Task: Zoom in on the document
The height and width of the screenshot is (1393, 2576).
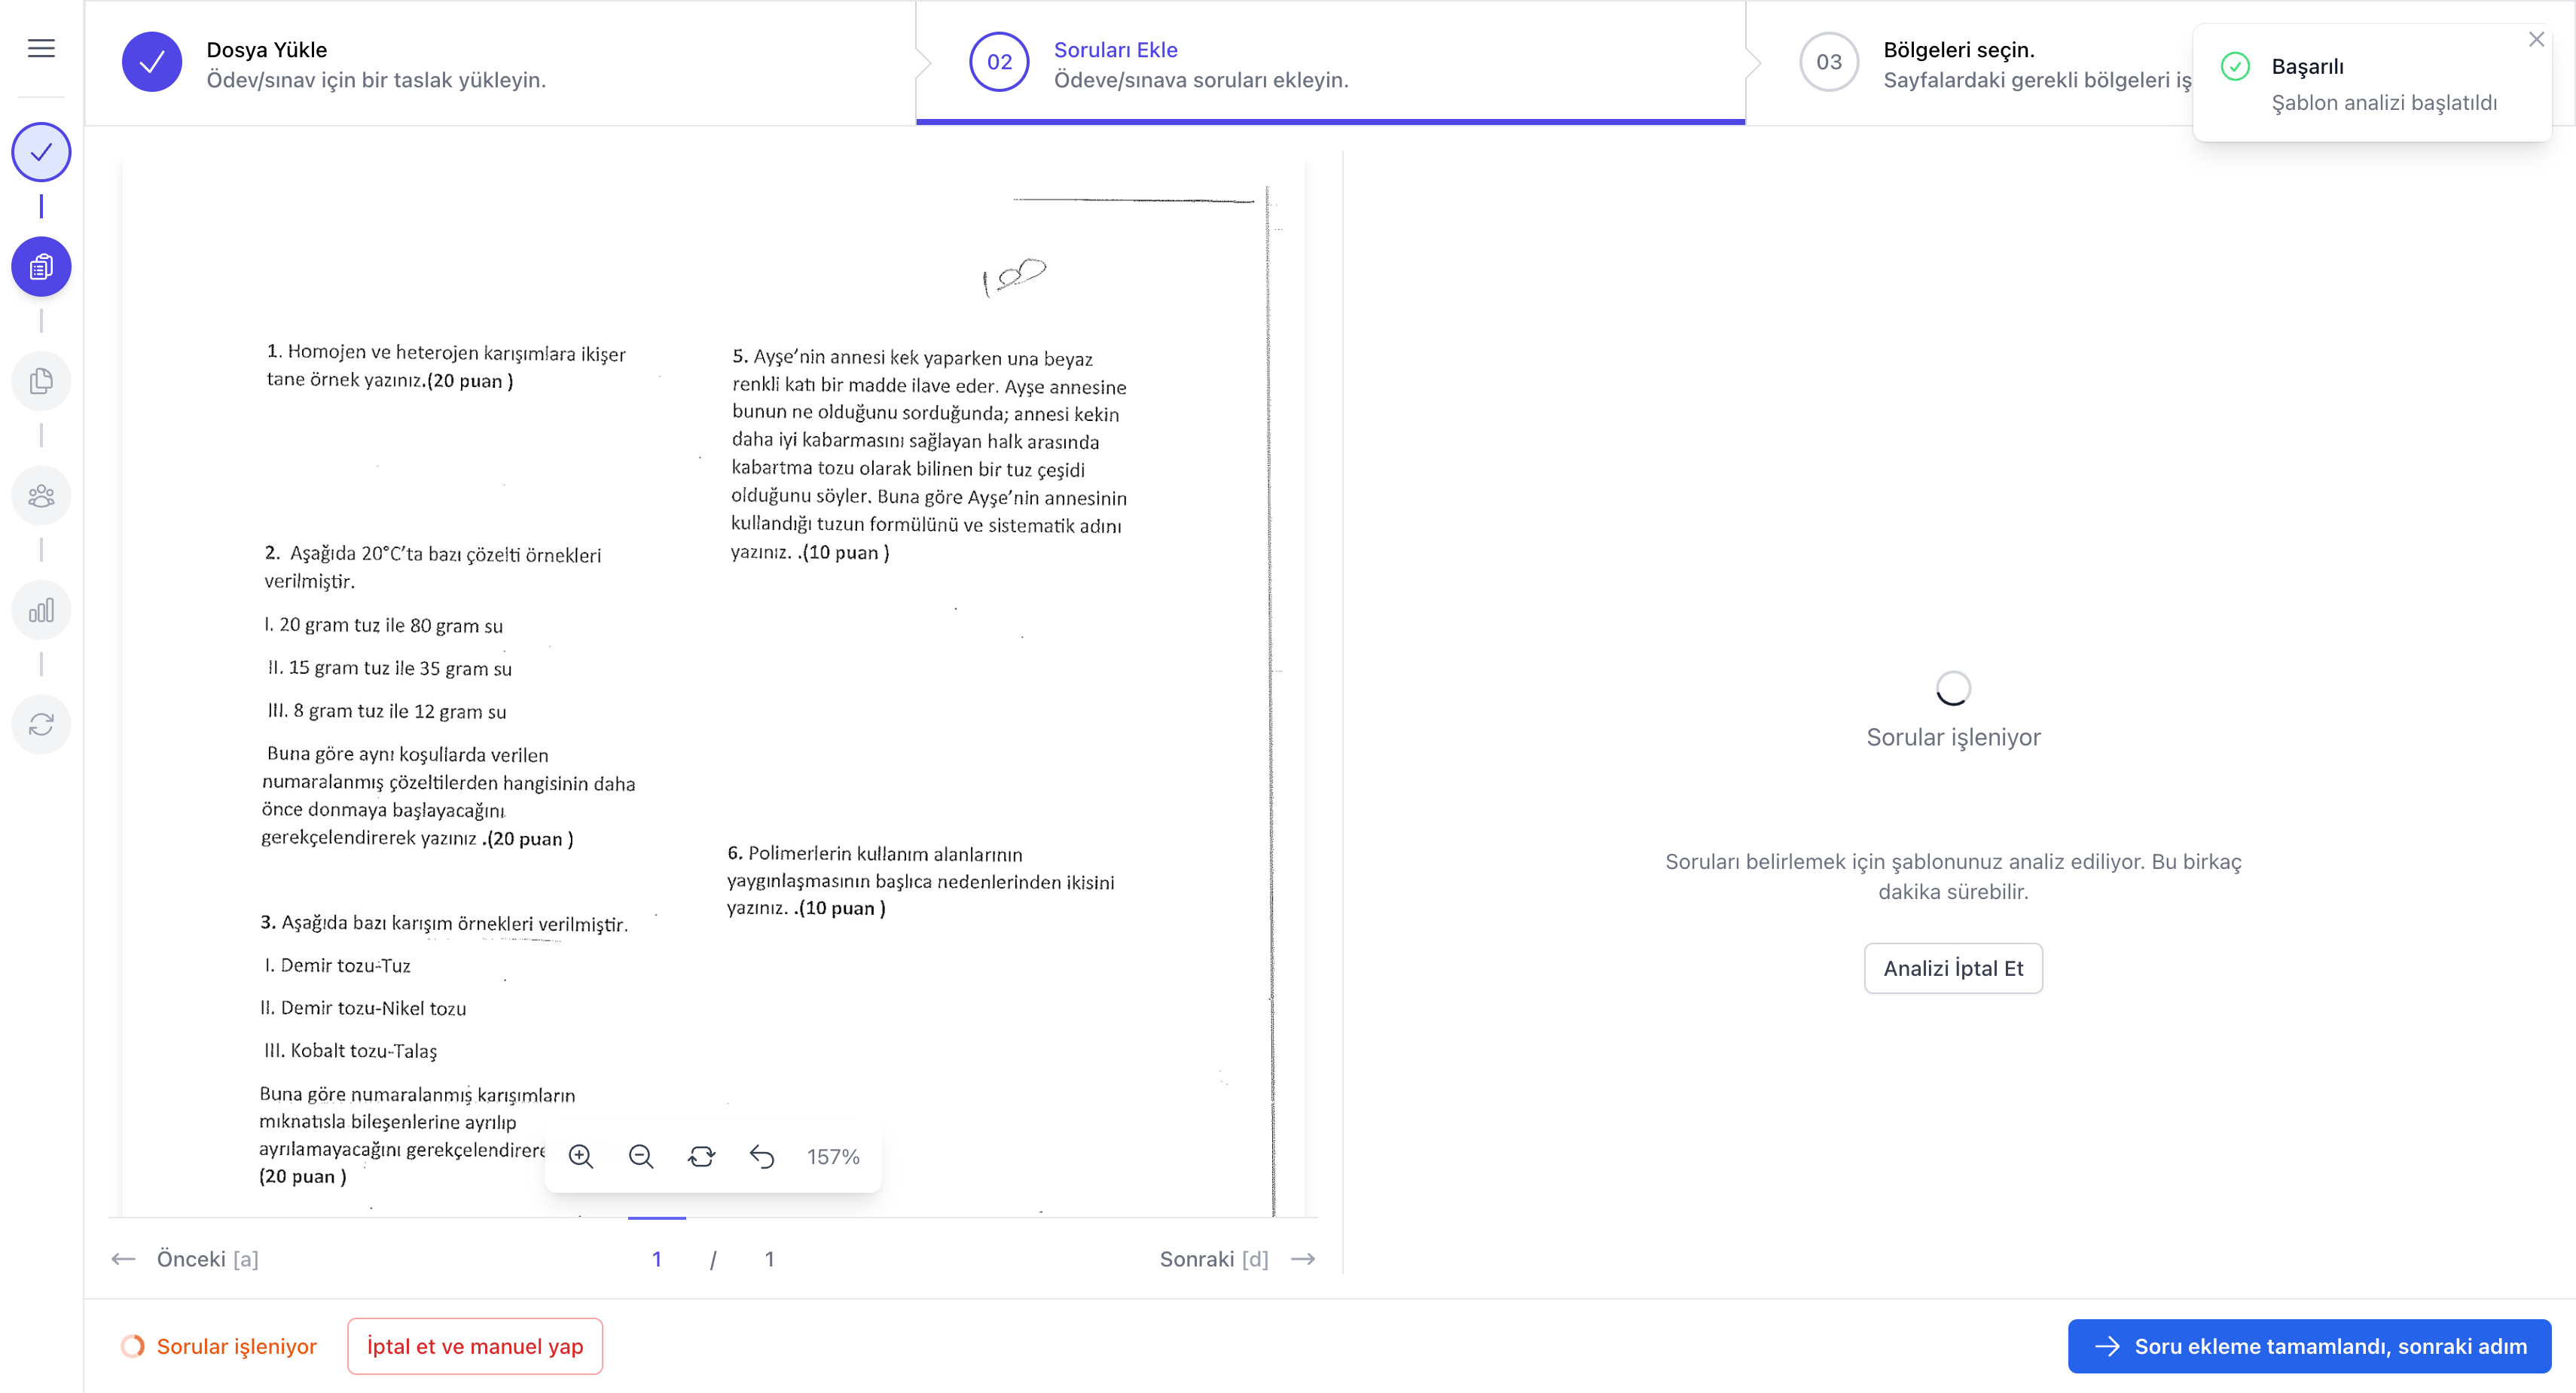Action: (x=581, y=1157)
